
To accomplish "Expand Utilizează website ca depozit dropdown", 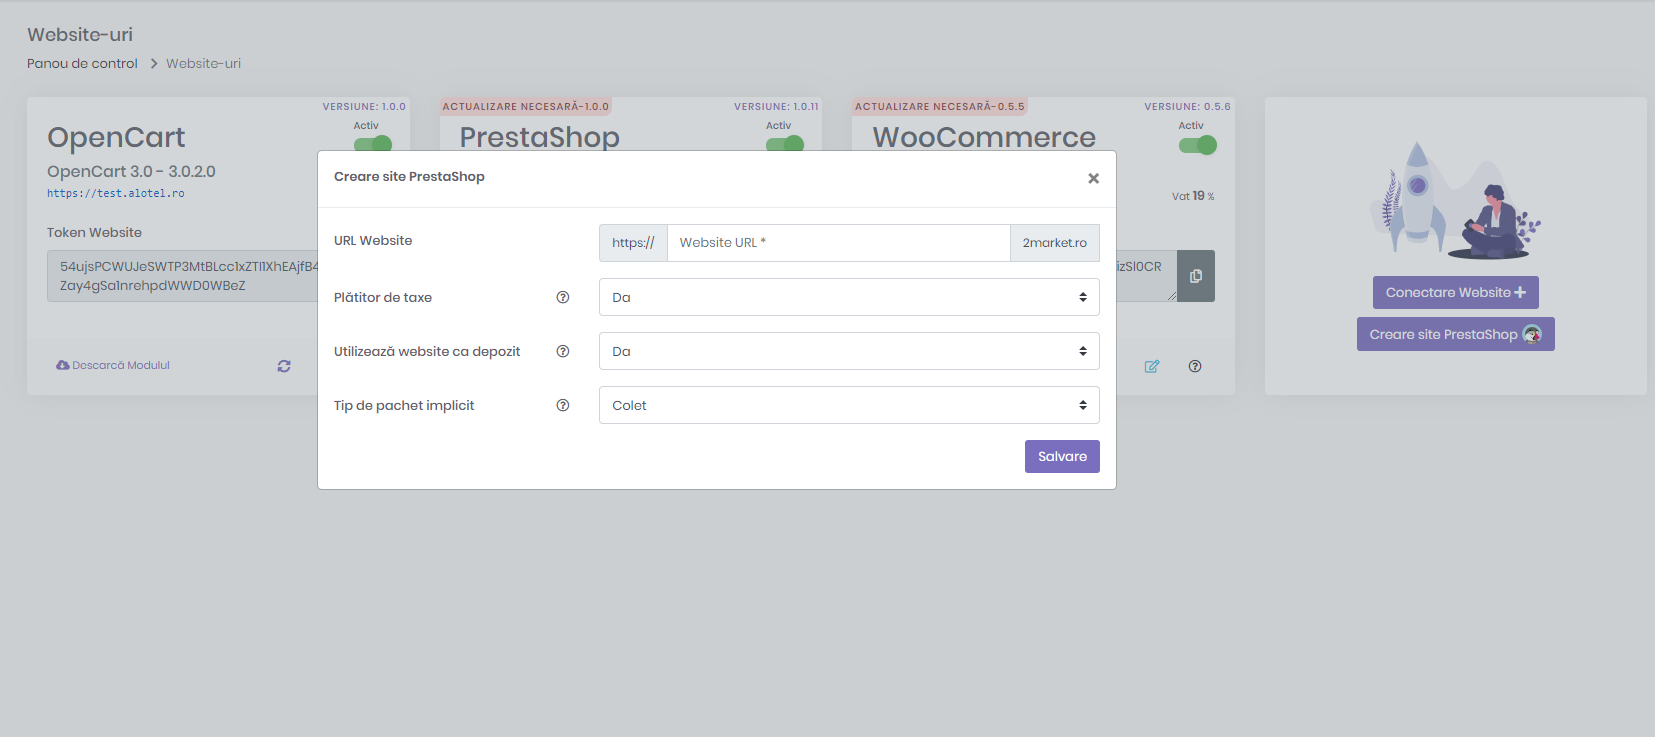I will (x=848, y=351).
